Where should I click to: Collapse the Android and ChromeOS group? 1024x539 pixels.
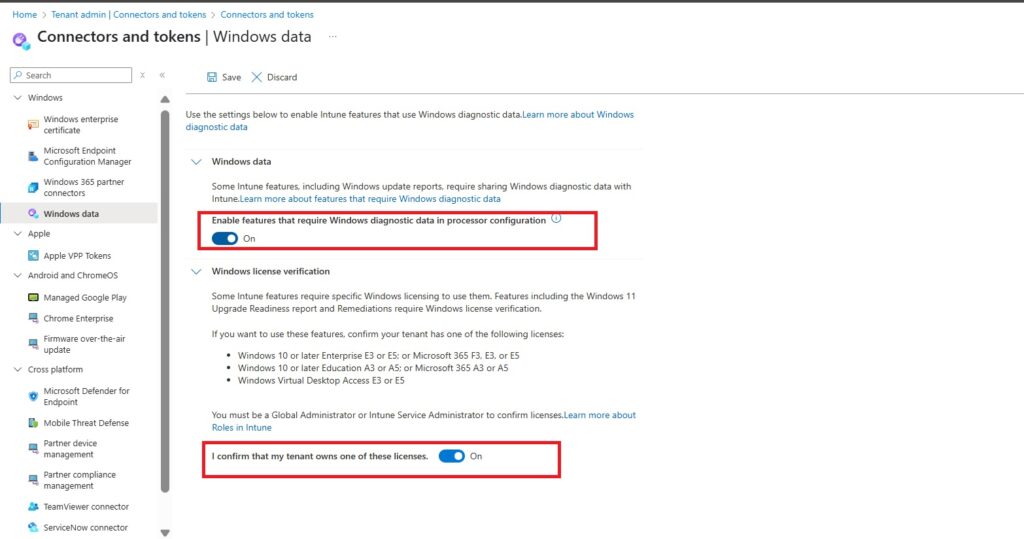[x=18, y=275]
